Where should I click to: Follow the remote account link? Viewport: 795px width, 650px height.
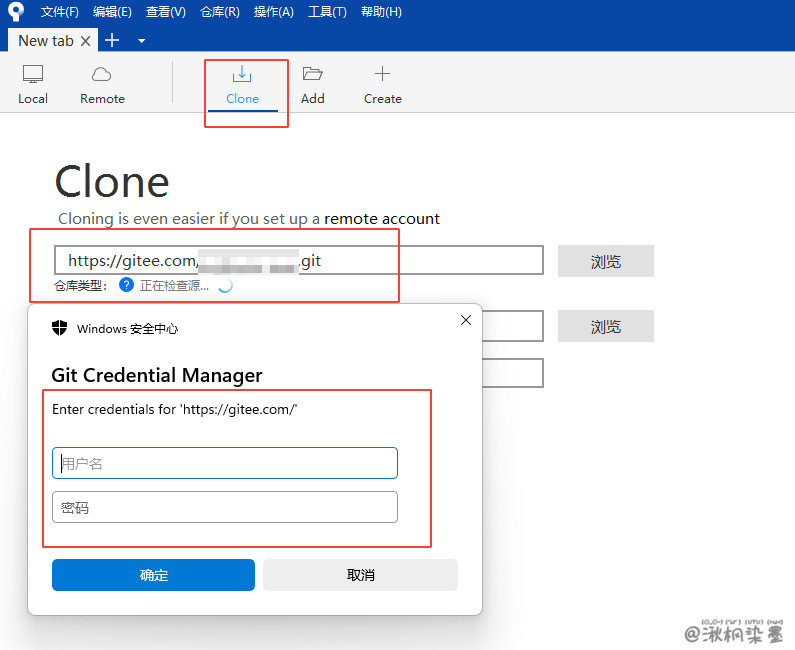(382, 218)
